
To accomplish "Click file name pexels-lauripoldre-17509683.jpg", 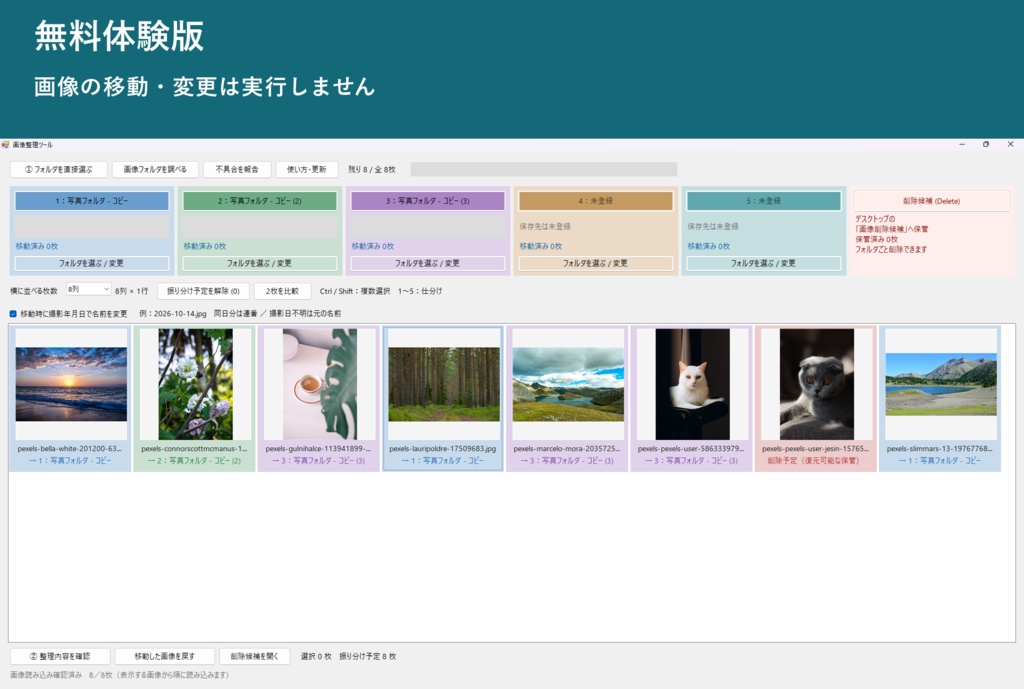I will point(443,449).
